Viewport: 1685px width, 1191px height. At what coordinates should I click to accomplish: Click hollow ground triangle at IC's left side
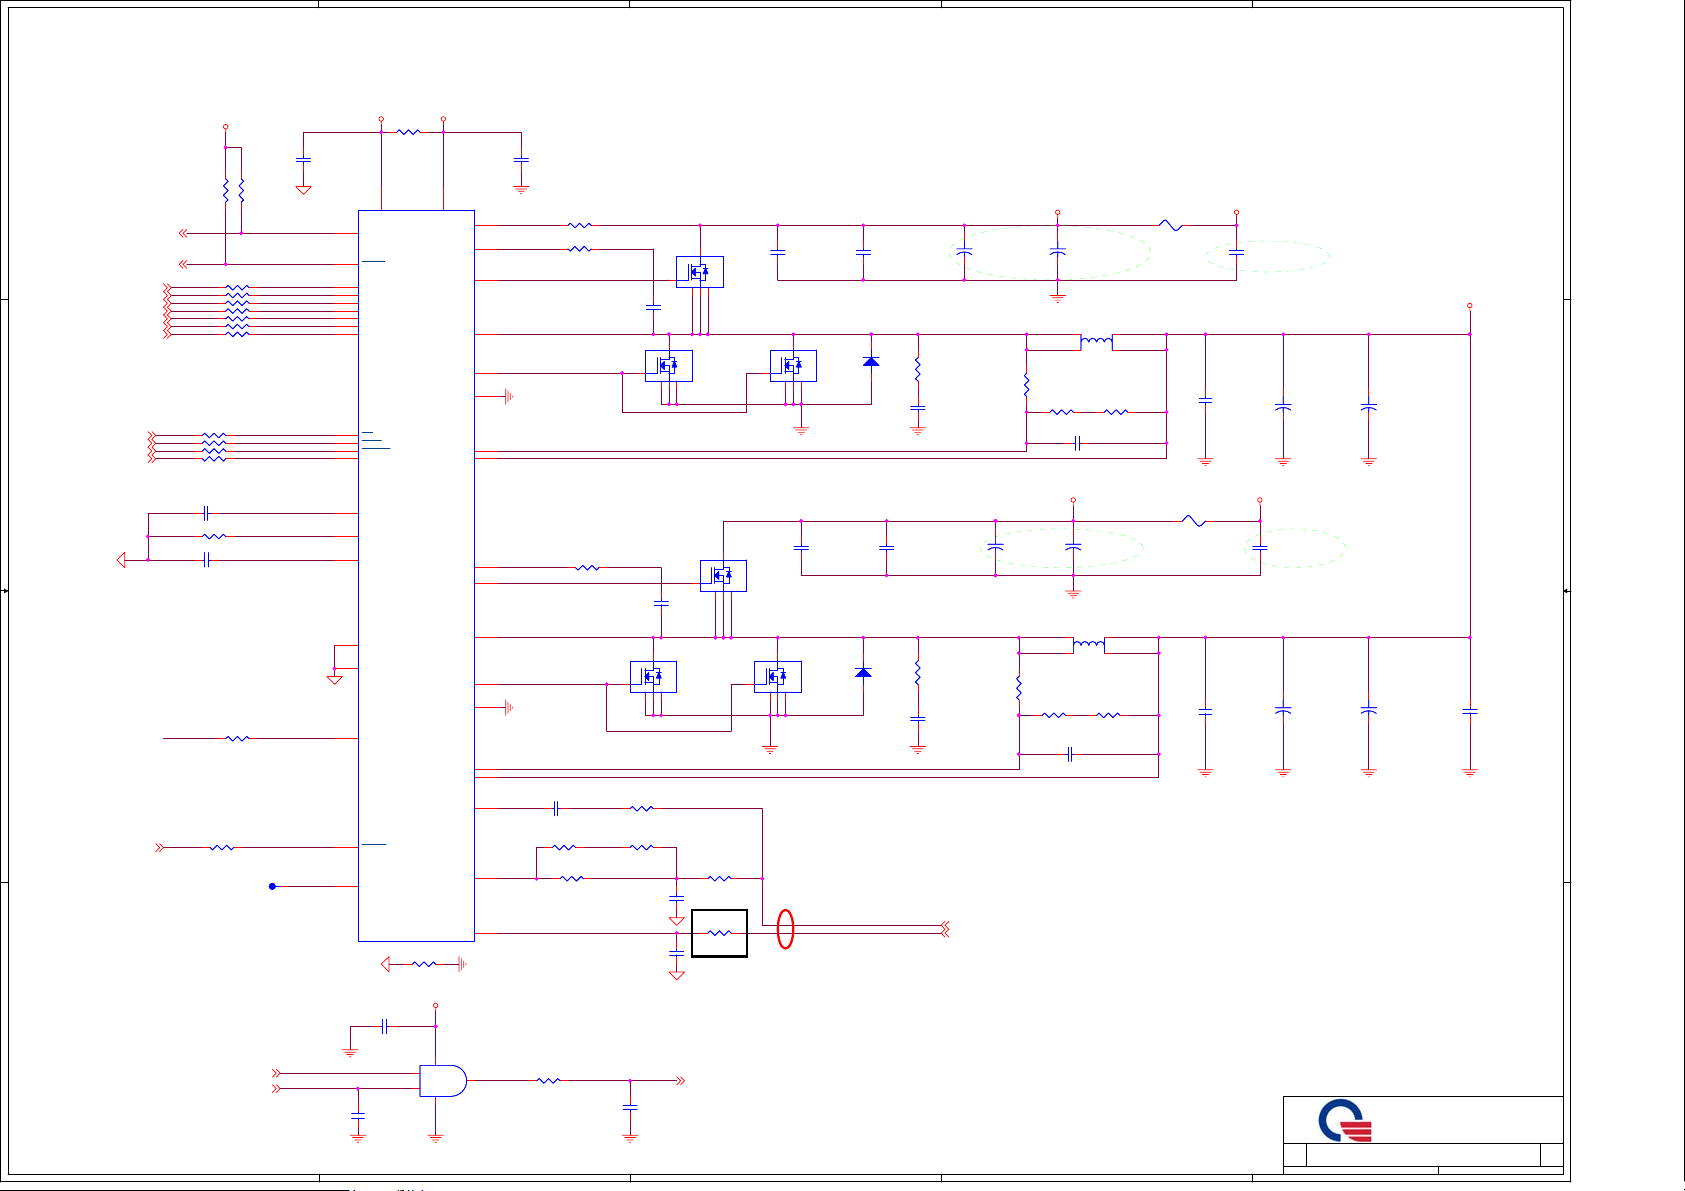click(335, 680)
